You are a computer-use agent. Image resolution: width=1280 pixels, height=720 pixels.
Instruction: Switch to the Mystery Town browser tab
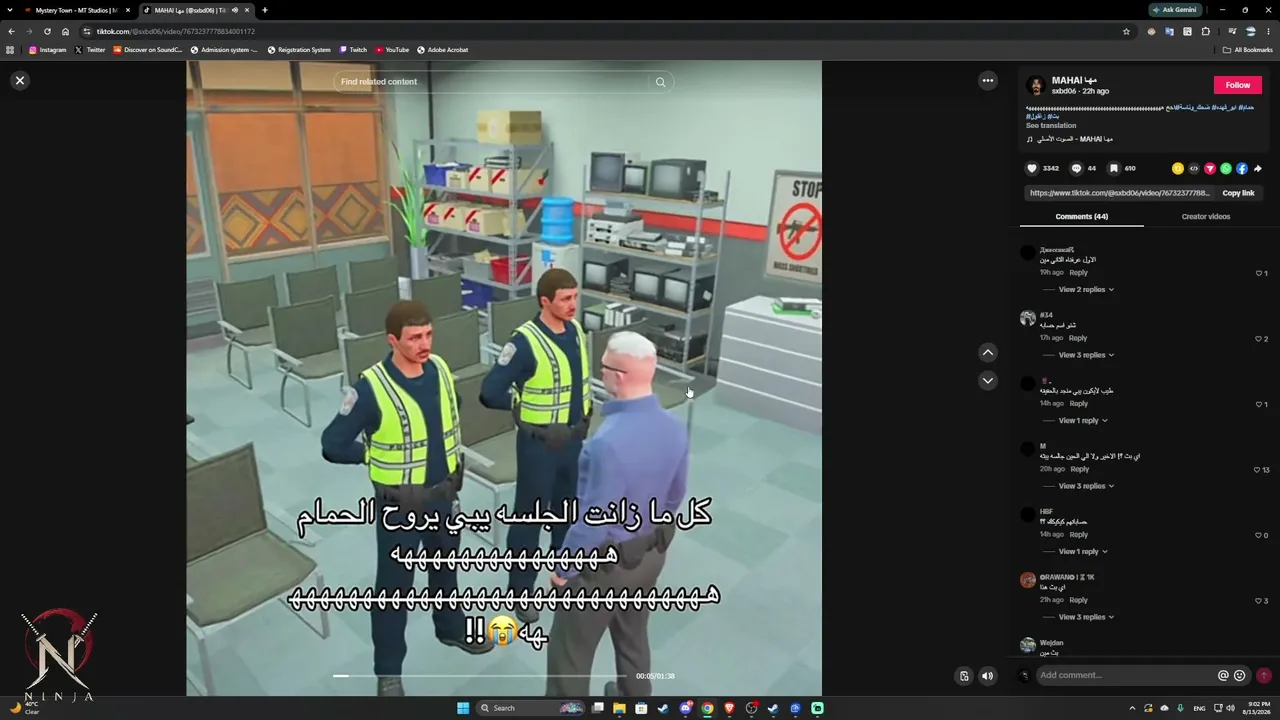(76, 10)
